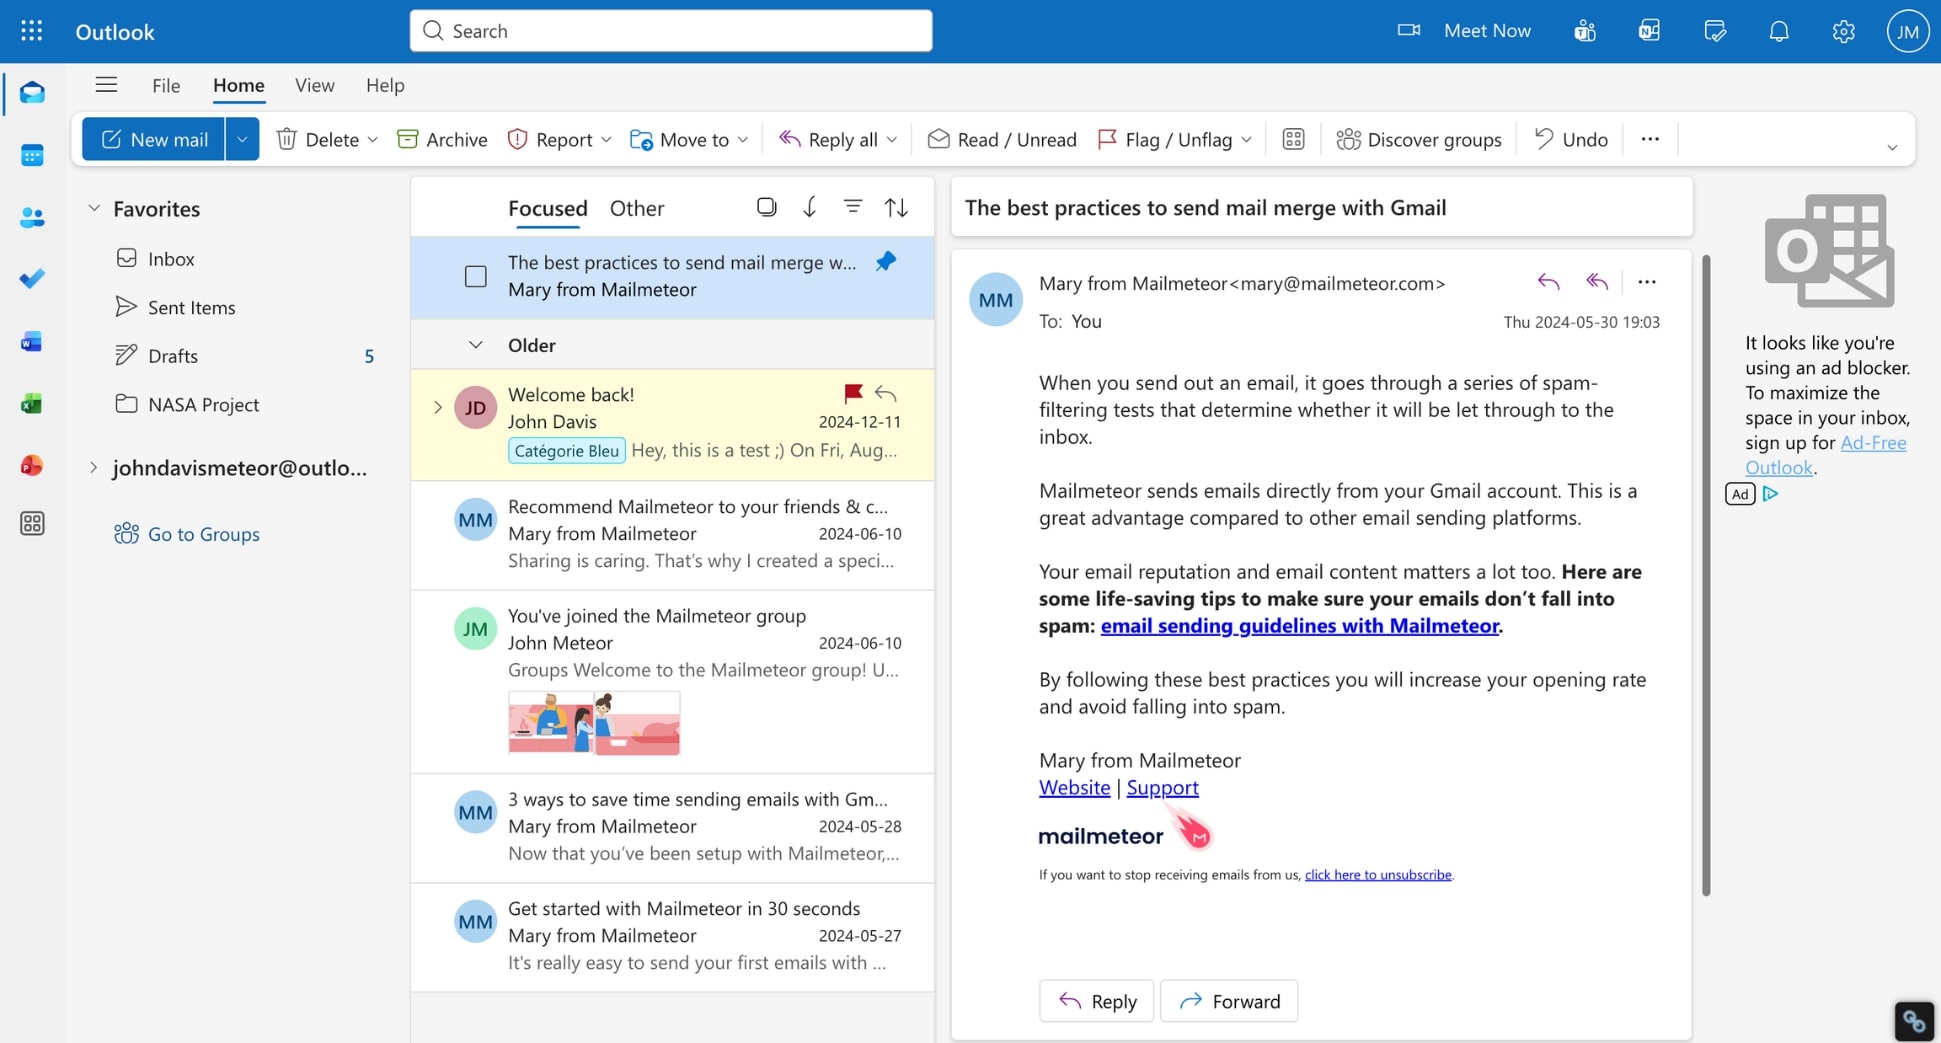The image size is (1941, 1043).
Task: Open the People app in the sidebar
Action: point(33,217)
